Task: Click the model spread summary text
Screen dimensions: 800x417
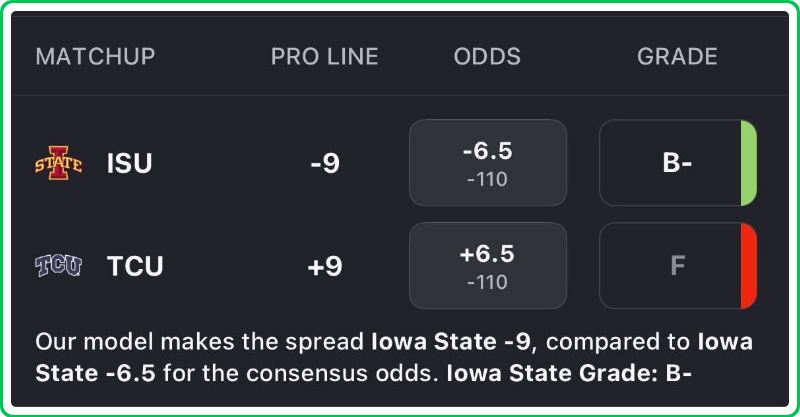Action: click(200, 342)
